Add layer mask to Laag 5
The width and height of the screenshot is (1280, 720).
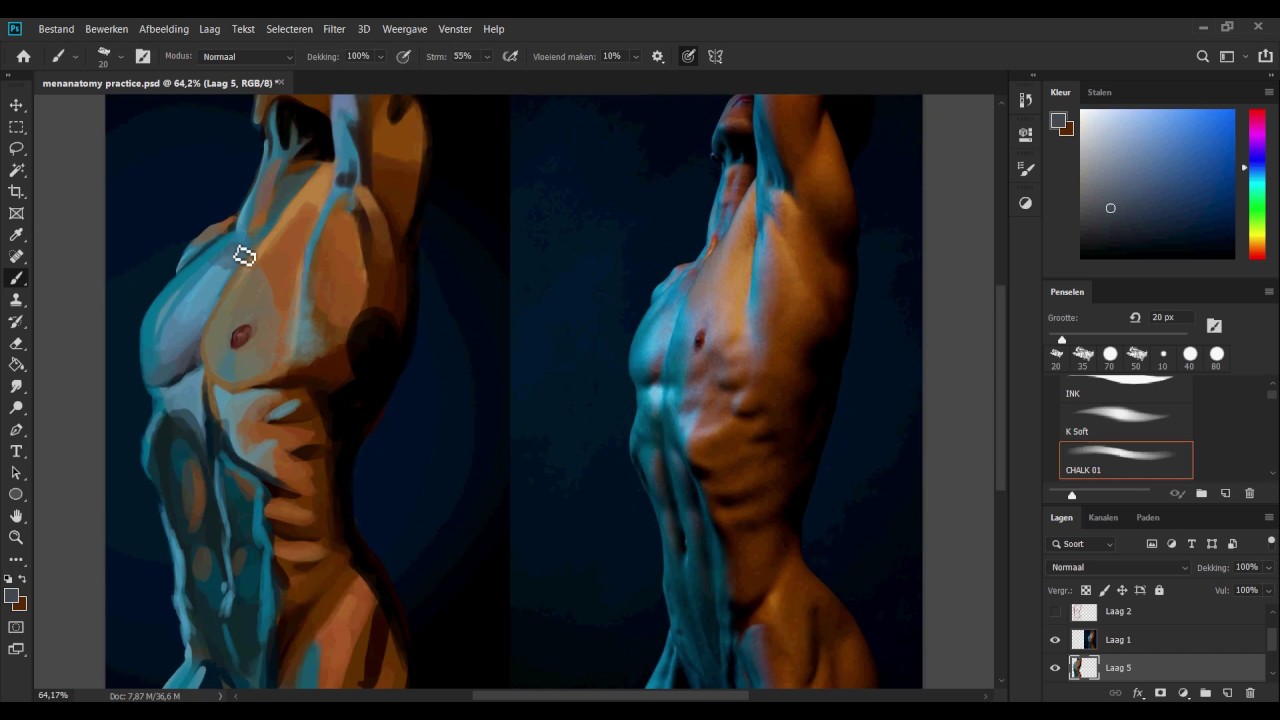[x=1160, y=693]
